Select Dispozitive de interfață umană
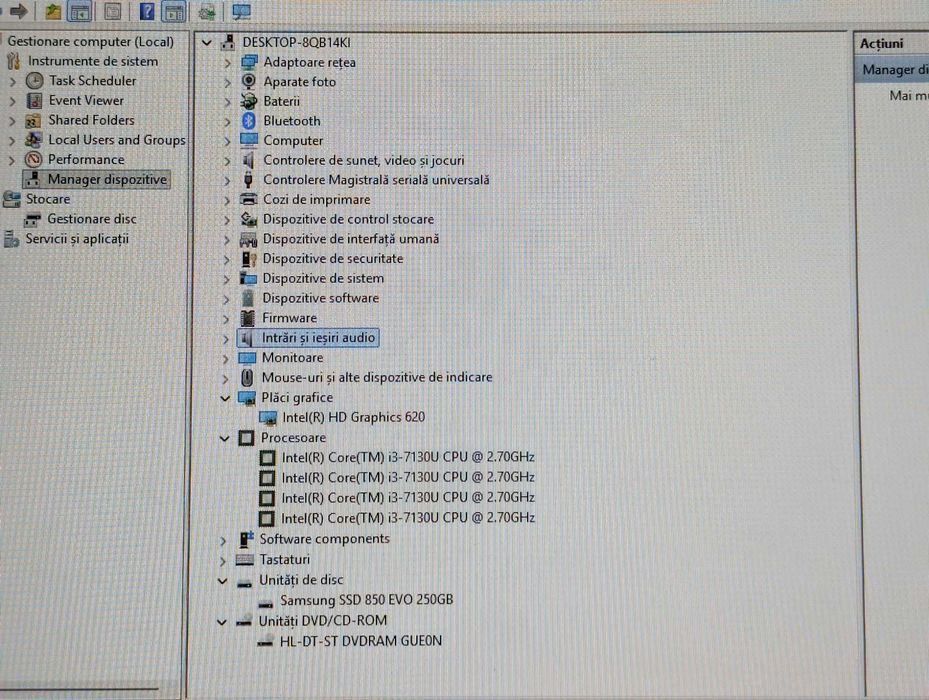Image resolution: width=929 pixels, height=700 pixels. point(351,239)
